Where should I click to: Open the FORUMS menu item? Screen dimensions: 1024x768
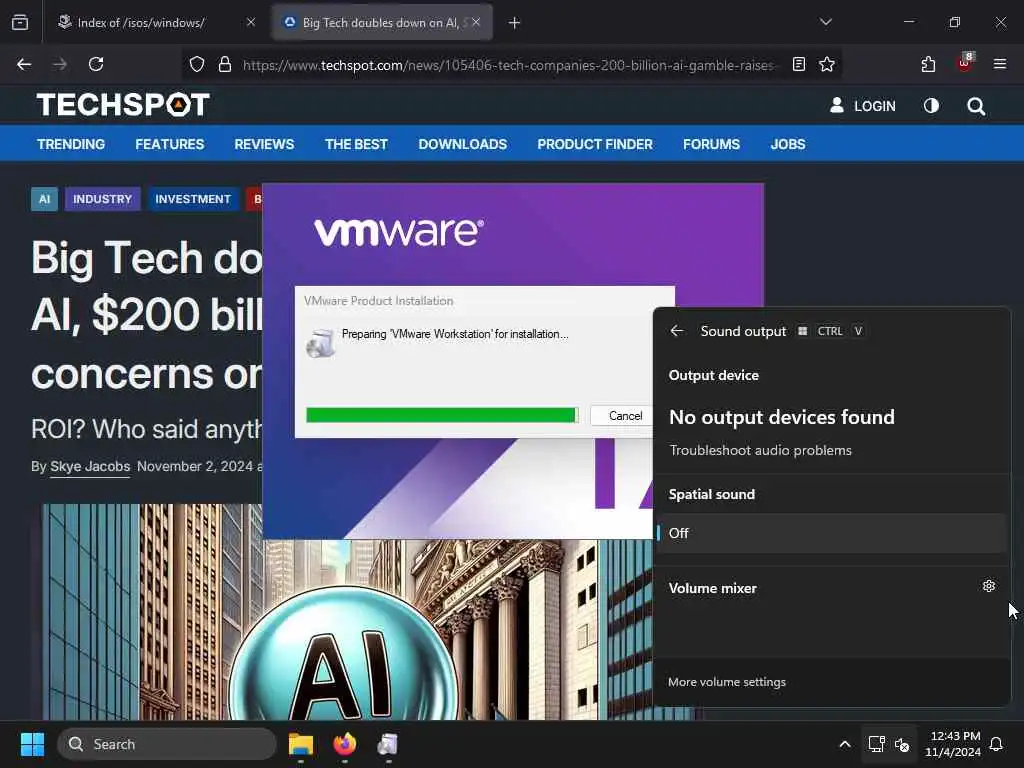click(x=711, y=144)
